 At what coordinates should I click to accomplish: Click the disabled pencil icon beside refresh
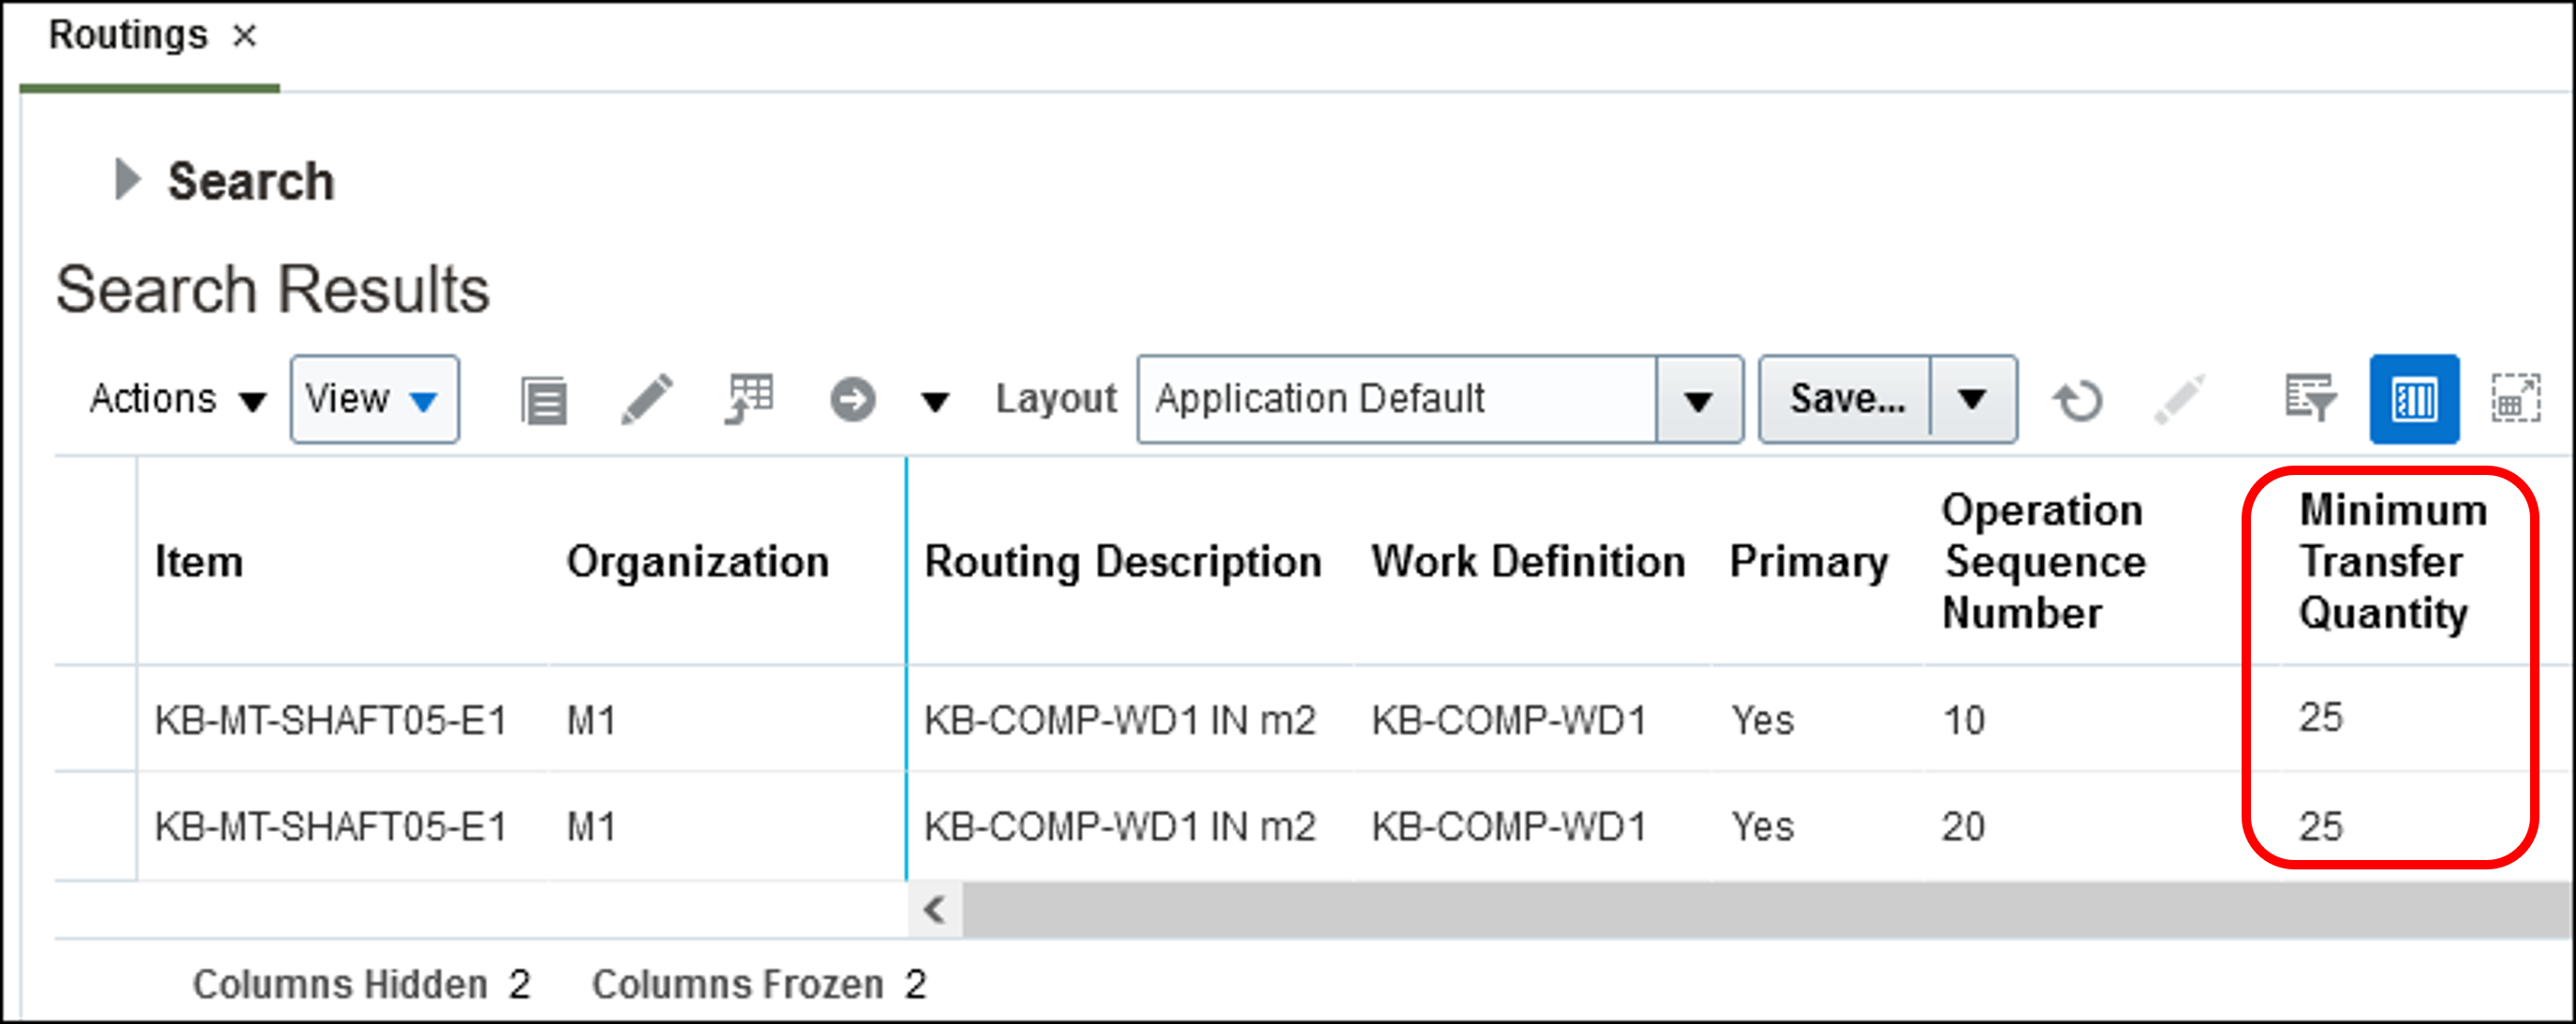click(x=2179, y=399)
